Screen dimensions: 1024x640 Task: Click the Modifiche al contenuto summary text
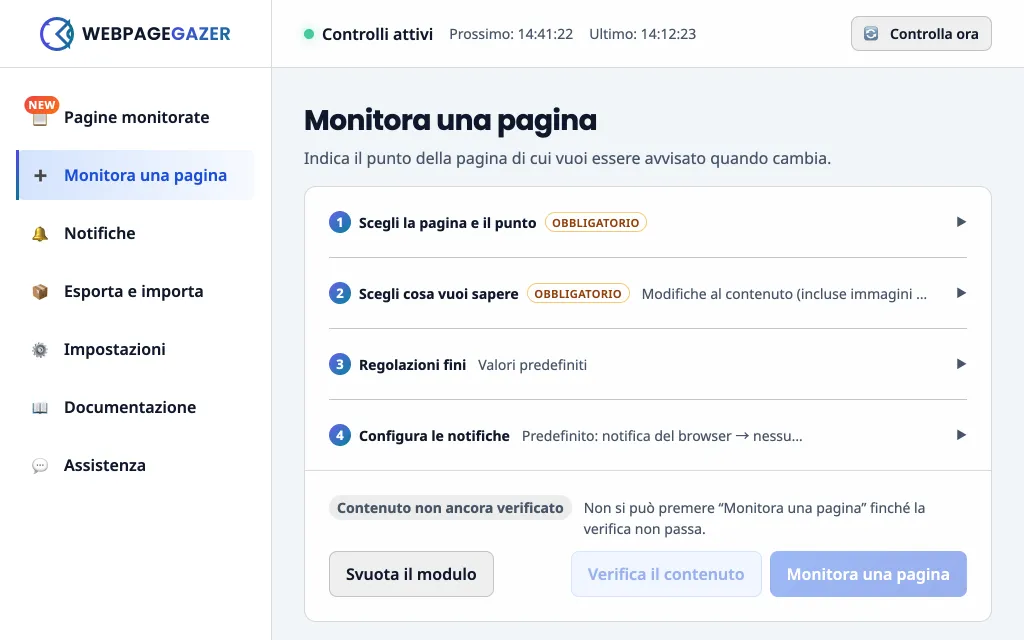tap(784, 294)
